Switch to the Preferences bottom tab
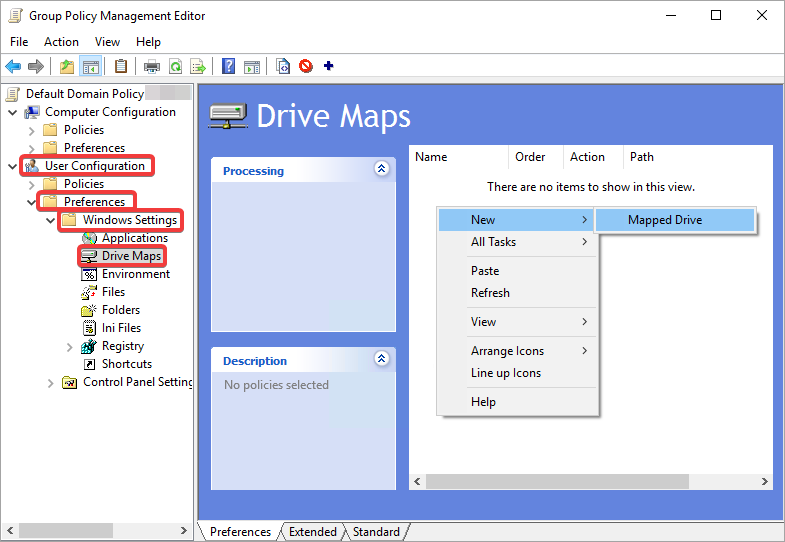The image size is (785, 542). pyautogui.click(x=240, y=531)
